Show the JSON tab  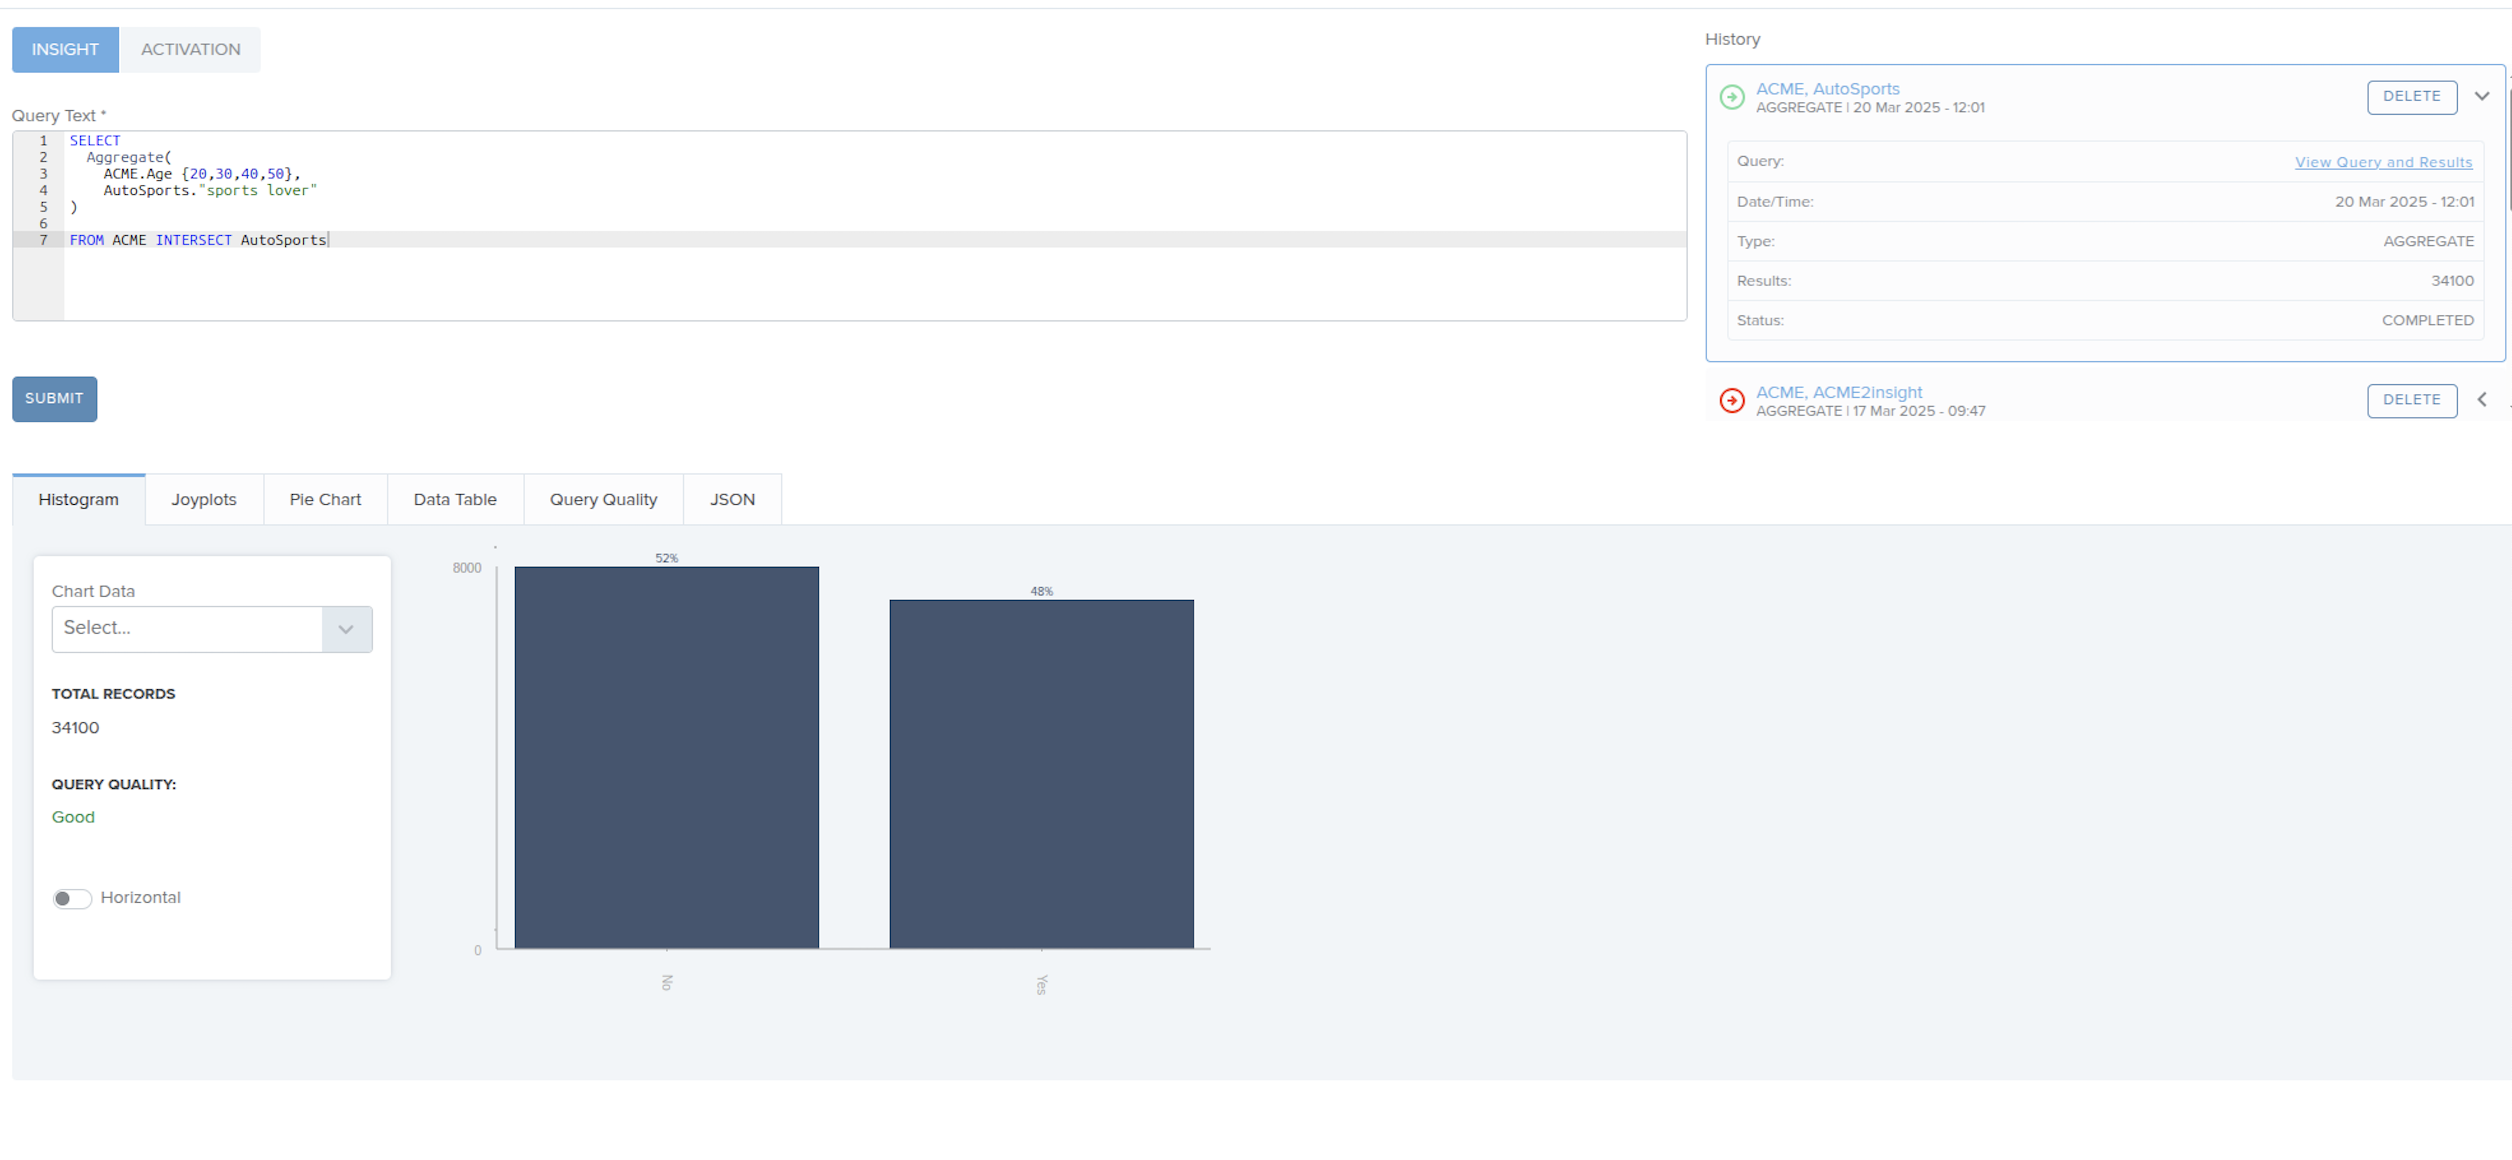click(732, 499)
